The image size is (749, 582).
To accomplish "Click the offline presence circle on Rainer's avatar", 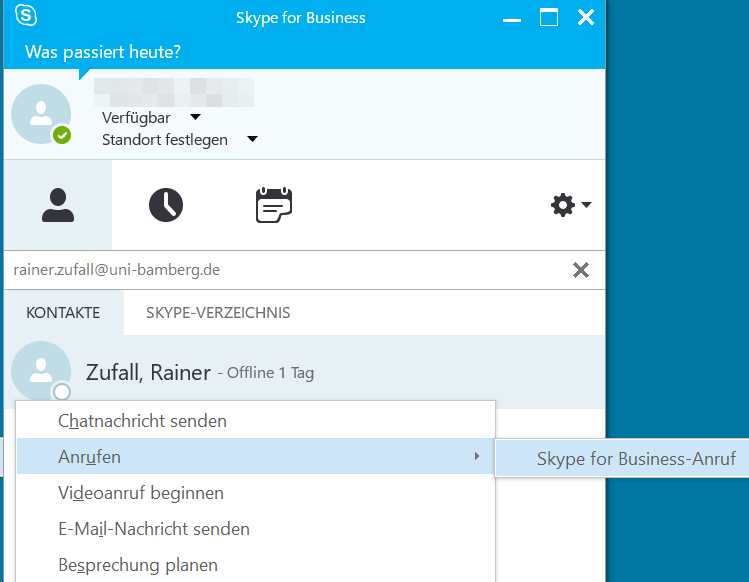I will tap(62, 392).
